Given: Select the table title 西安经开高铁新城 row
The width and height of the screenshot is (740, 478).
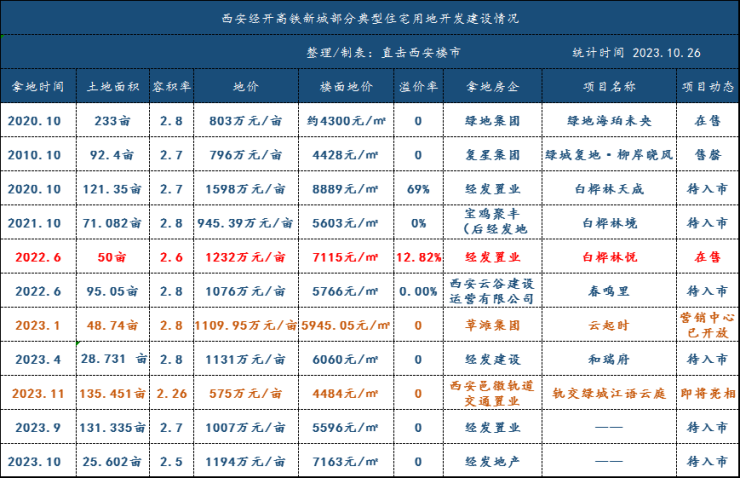Looking at the screenshot, I should 370,18.
